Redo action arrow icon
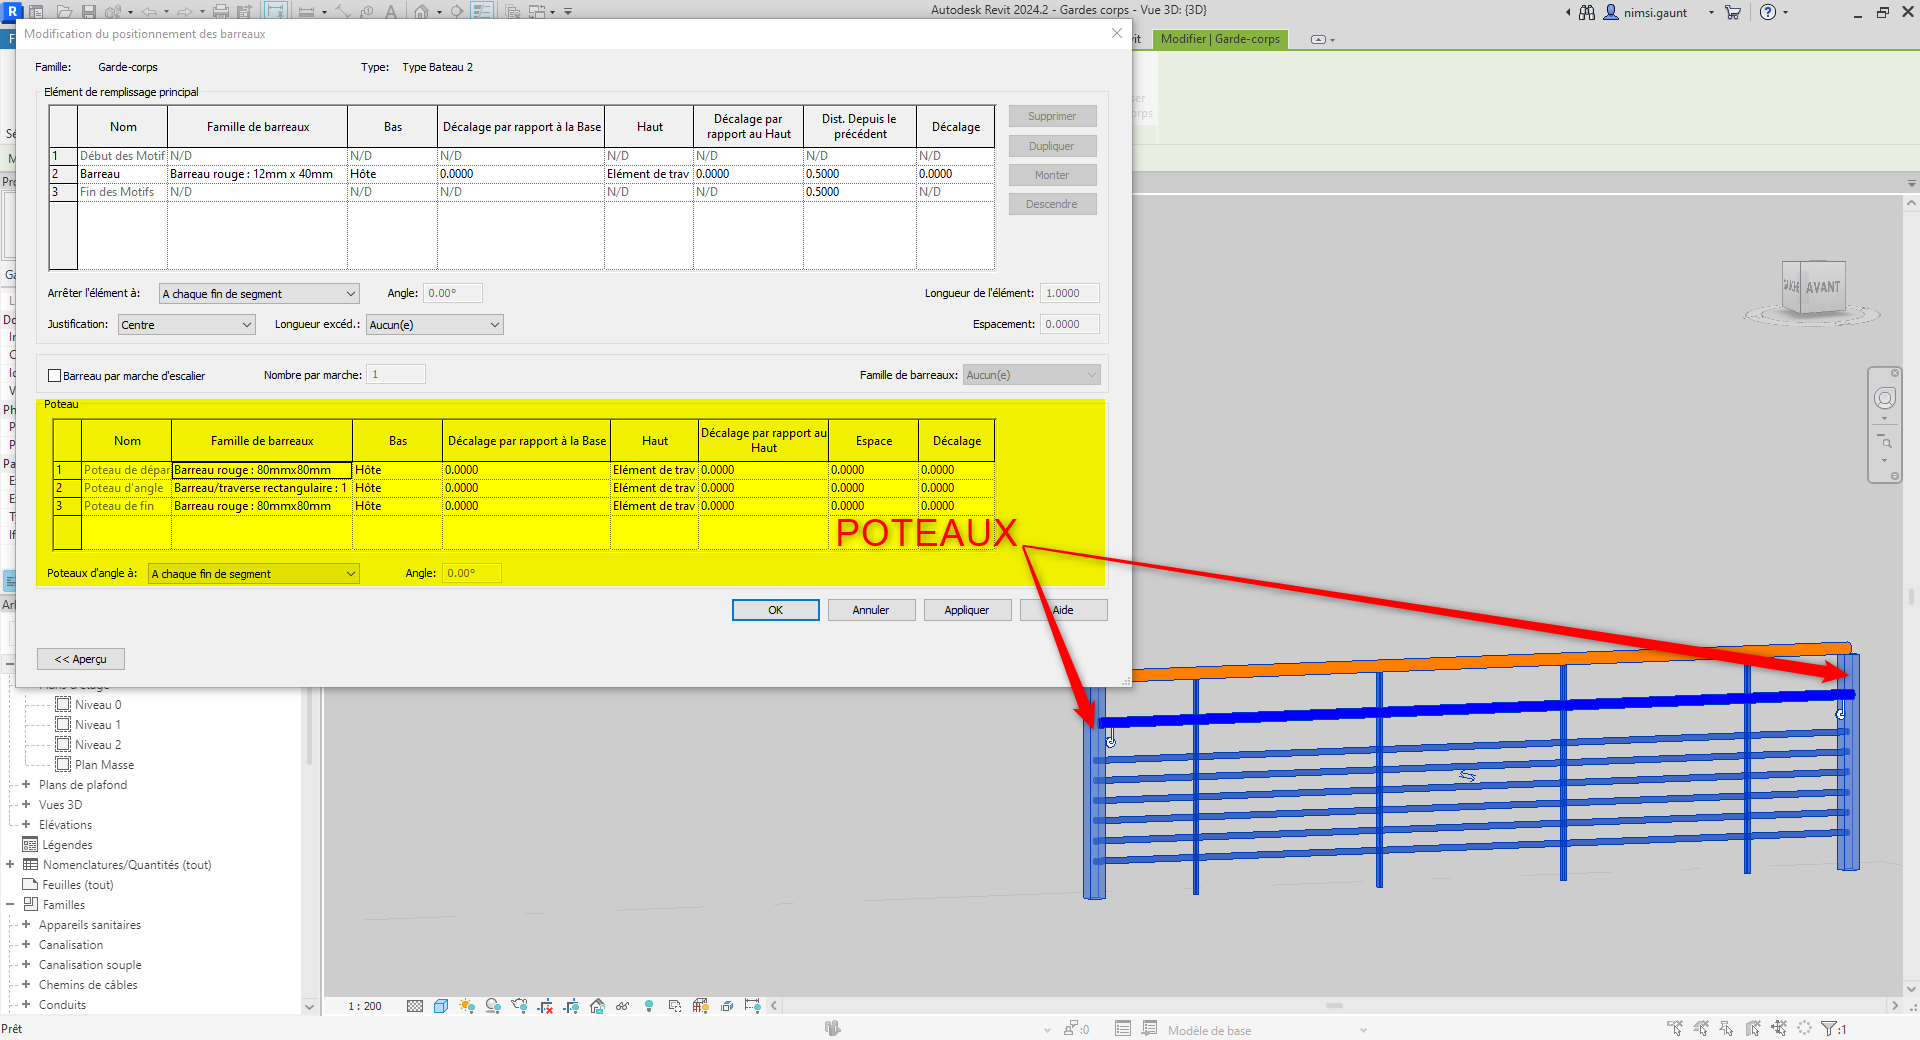Viewport: 1920px width, 1040px height. click(184, 12)
